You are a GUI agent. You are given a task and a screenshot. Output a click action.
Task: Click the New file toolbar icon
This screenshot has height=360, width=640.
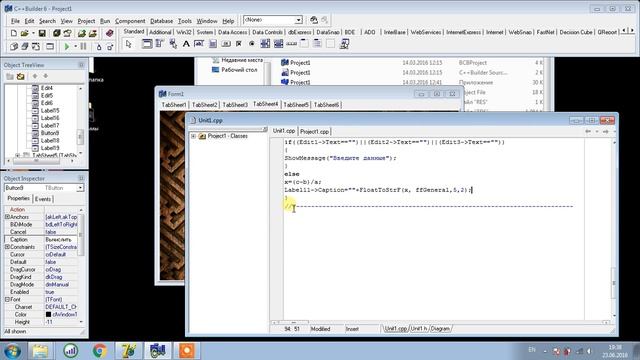[13, 33]
